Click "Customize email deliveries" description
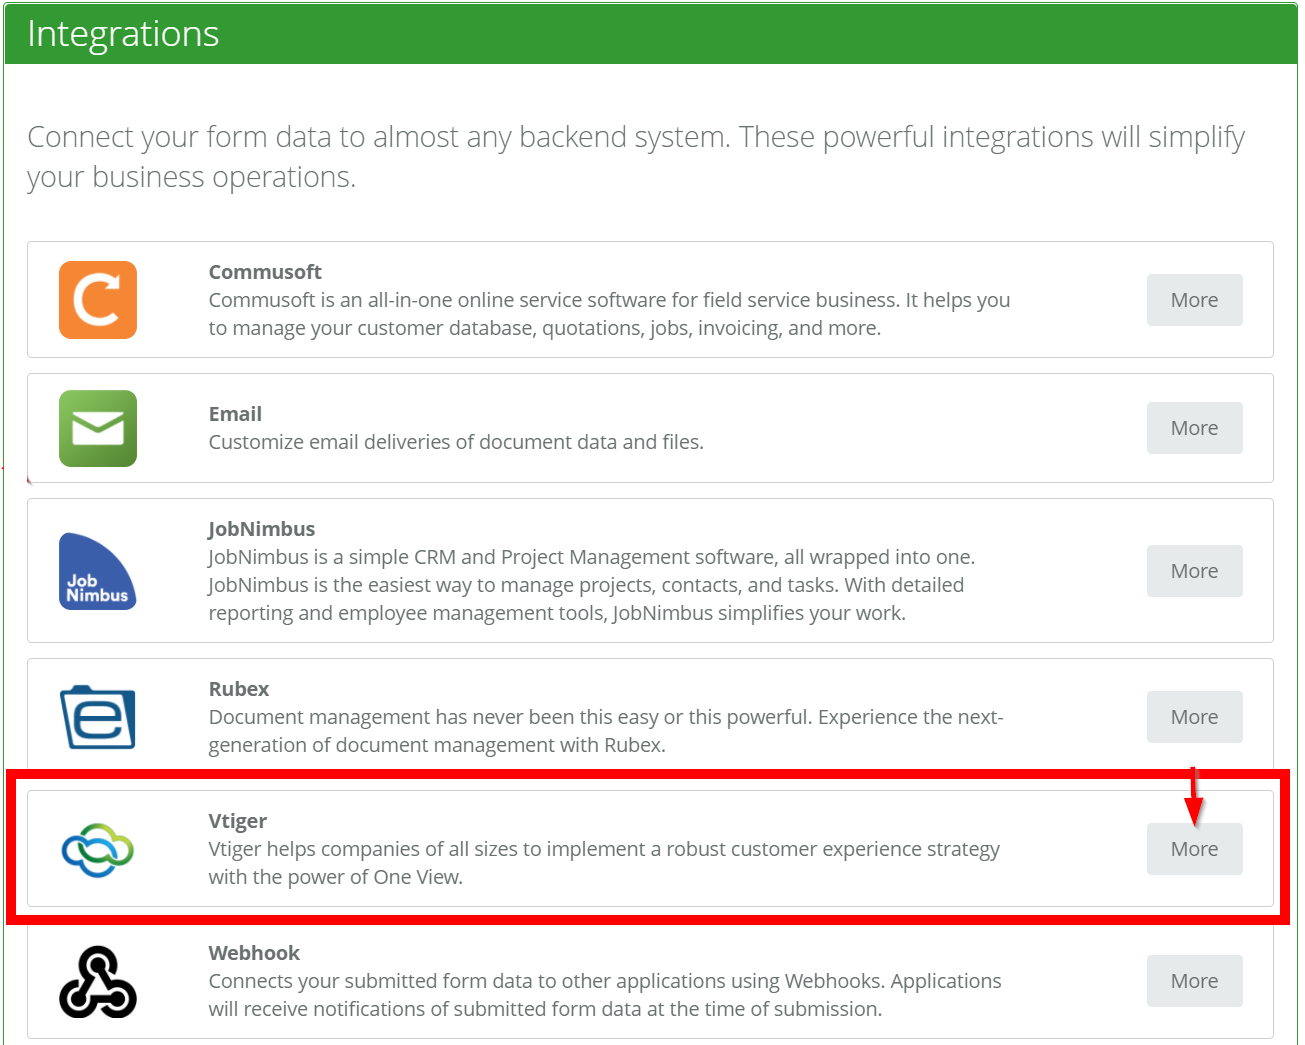 tap(456, 442)
